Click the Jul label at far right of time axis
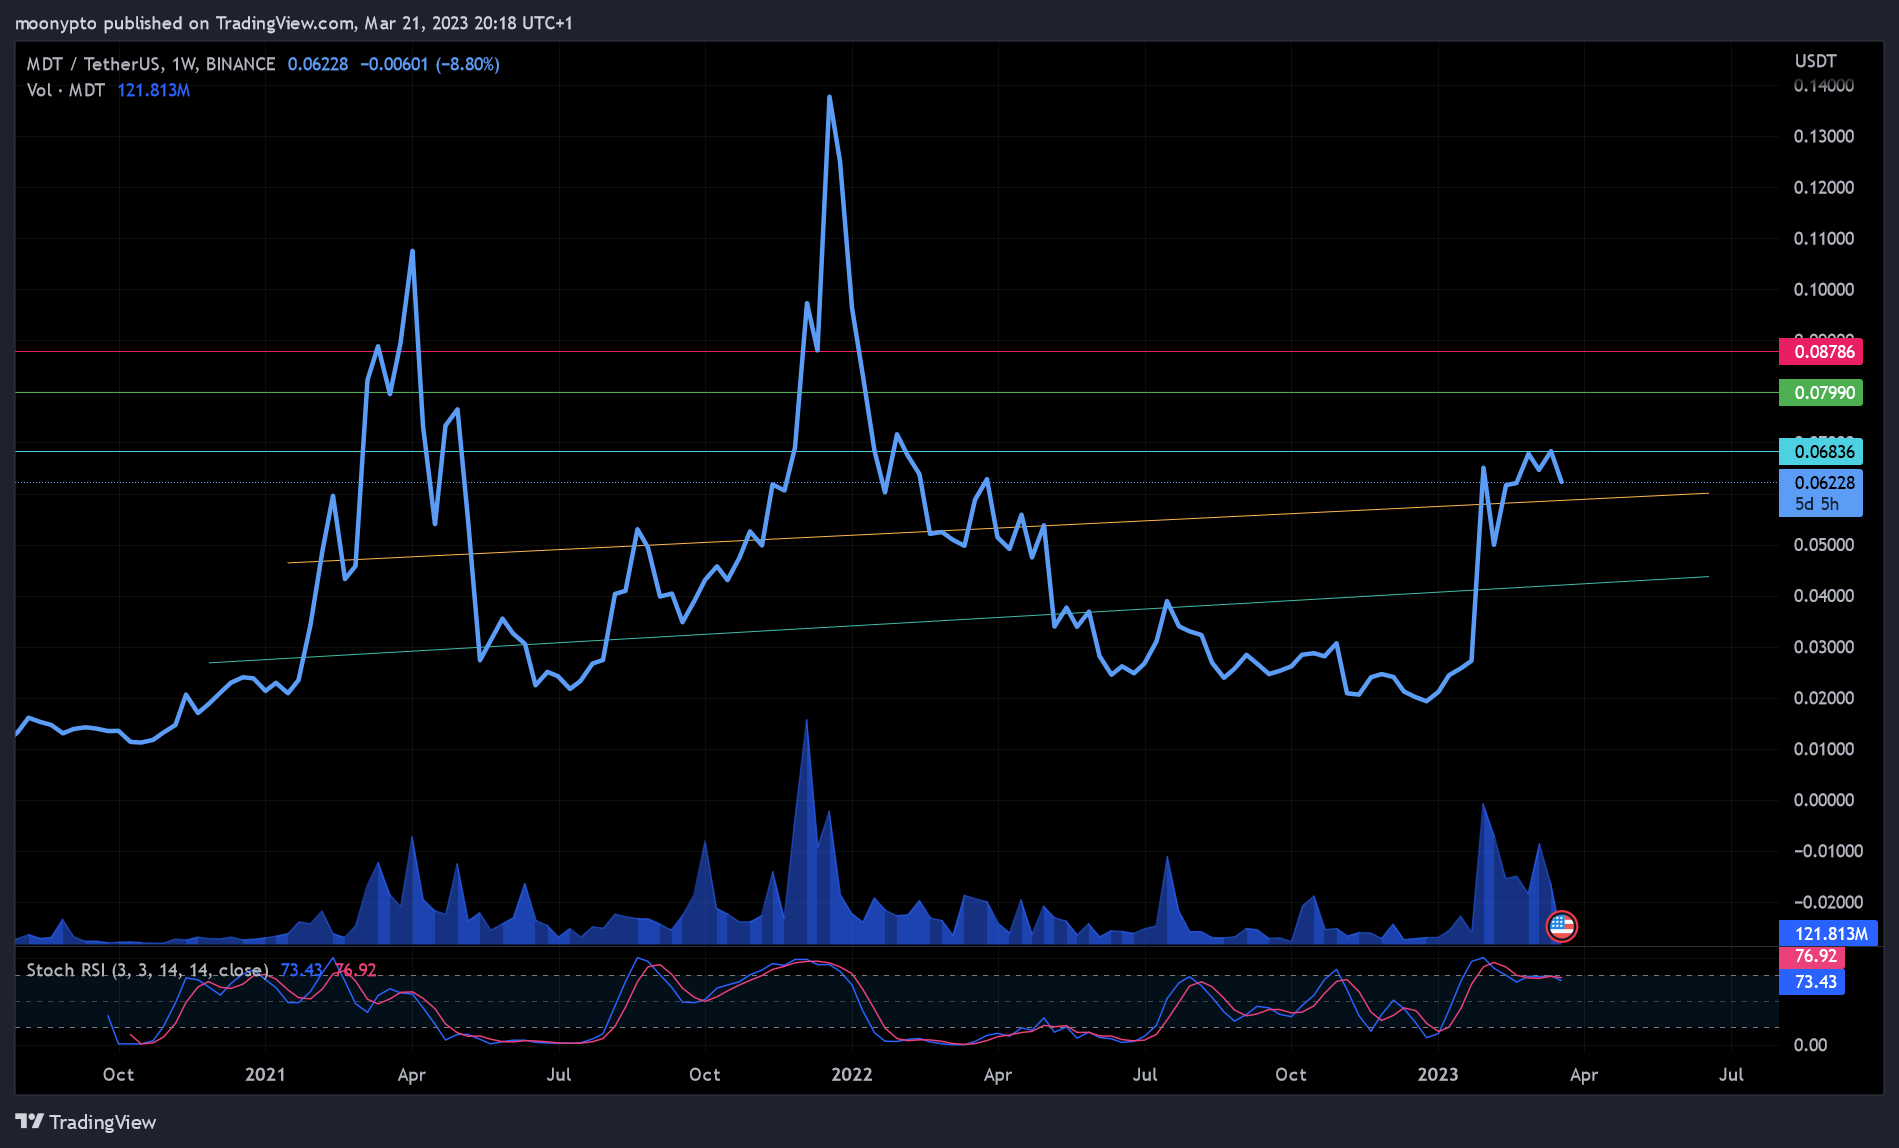The image size is (1899, 1148). (x=1731, y=1075)
